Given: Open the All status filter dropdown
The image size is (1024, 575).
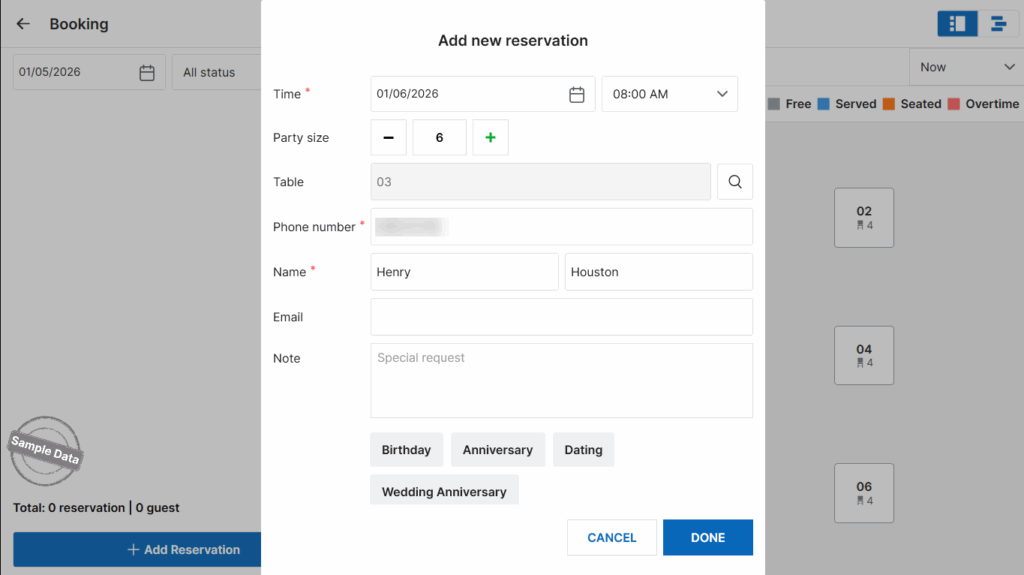Looking at the screenshot, I should point(215,73).
